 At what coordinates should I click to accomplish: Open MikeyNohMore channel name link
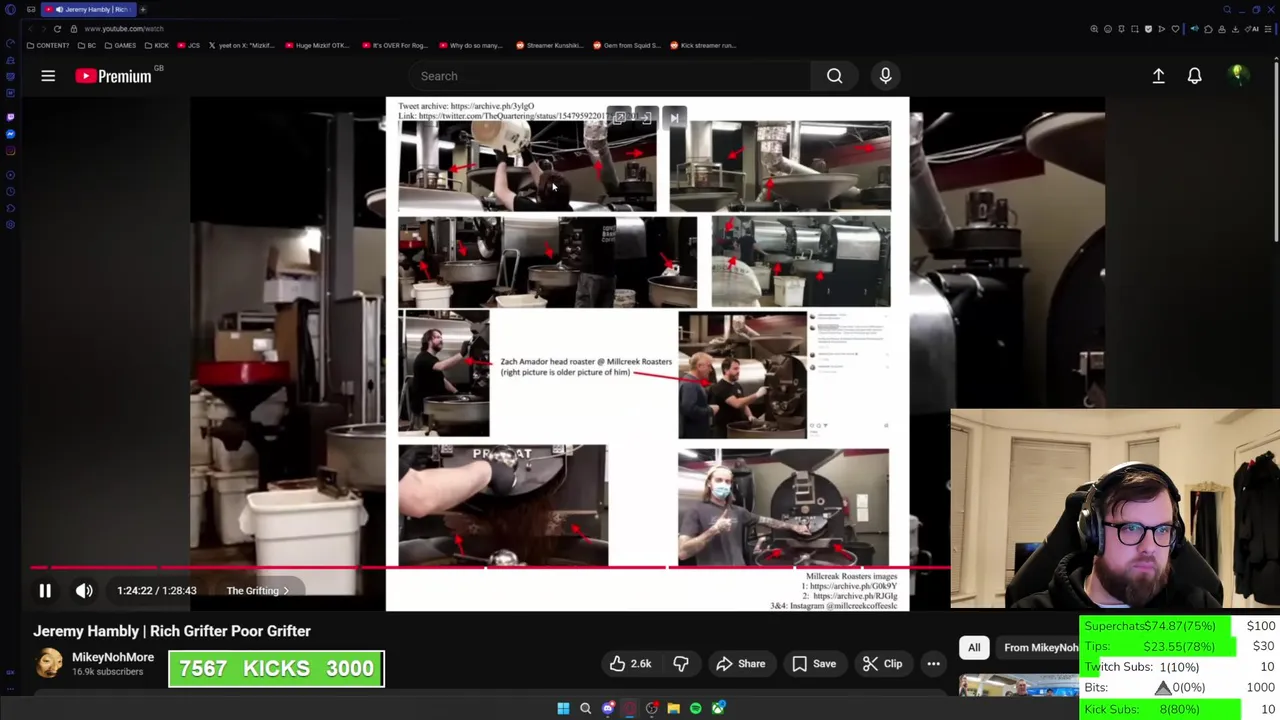click(x=113, y=657)
